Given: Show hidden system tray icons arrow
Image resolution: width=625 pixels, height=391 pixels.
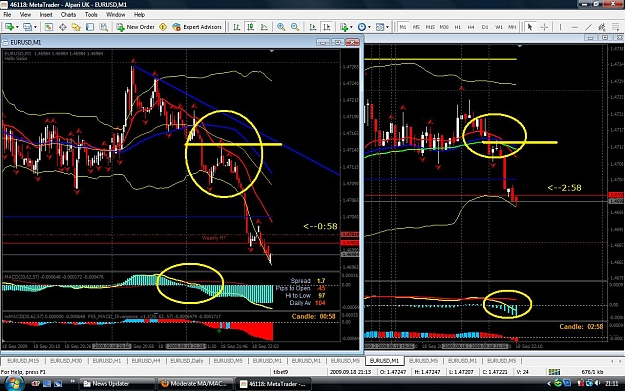Looking at the screenshot, I should (x=549, y=384).
